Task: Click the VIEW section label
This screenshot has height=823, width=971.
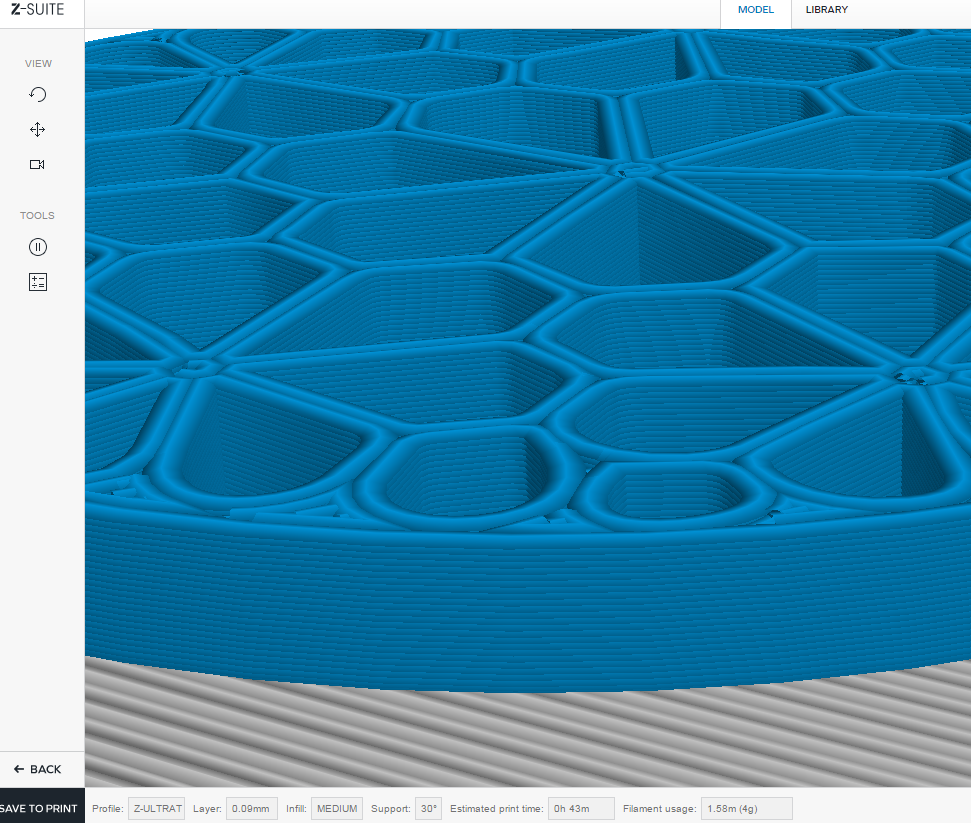Action: [x=38, y=64]
